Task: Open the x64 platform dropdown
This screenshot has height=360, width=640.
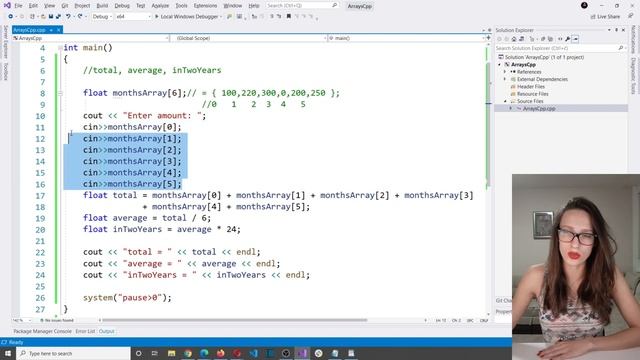Action: [x=133, y=17]
